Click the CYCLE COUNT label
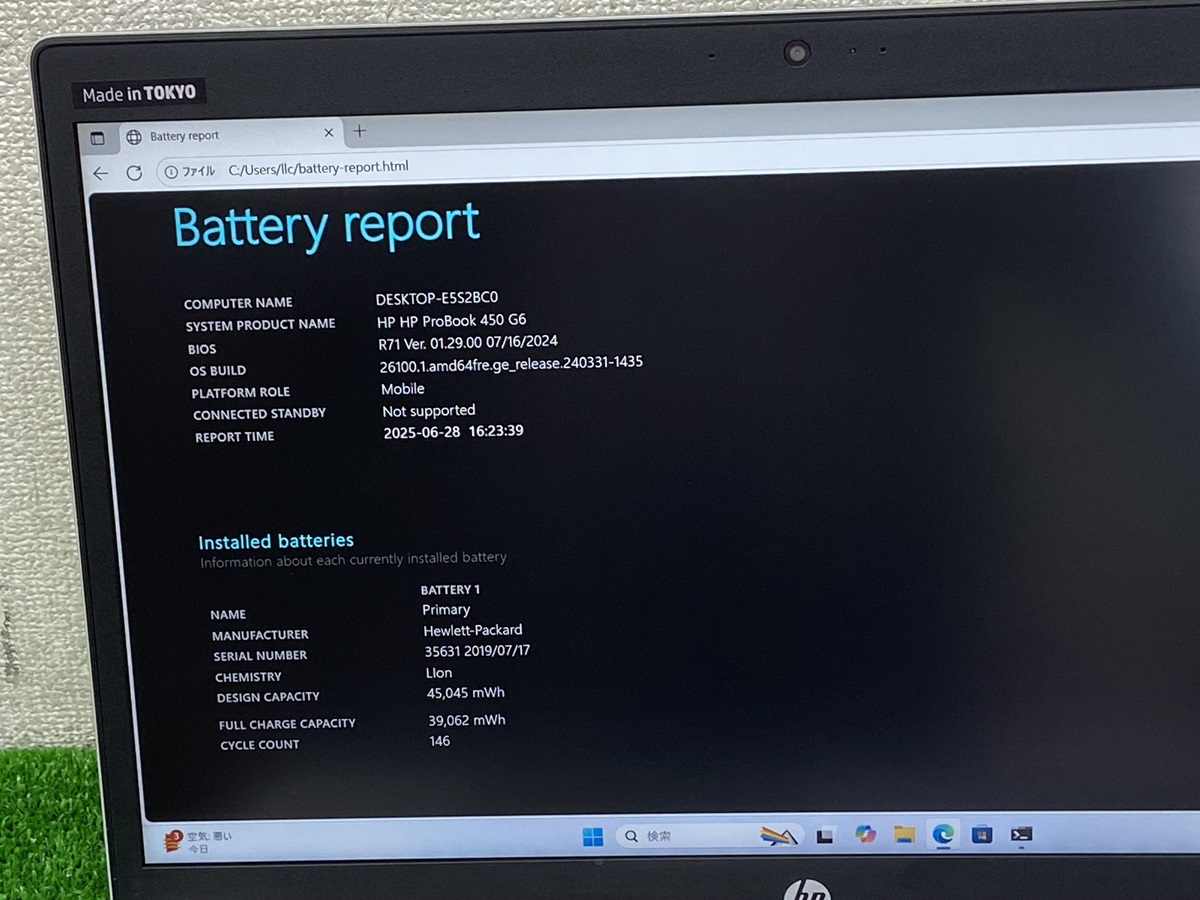 (x=260, y=745)
